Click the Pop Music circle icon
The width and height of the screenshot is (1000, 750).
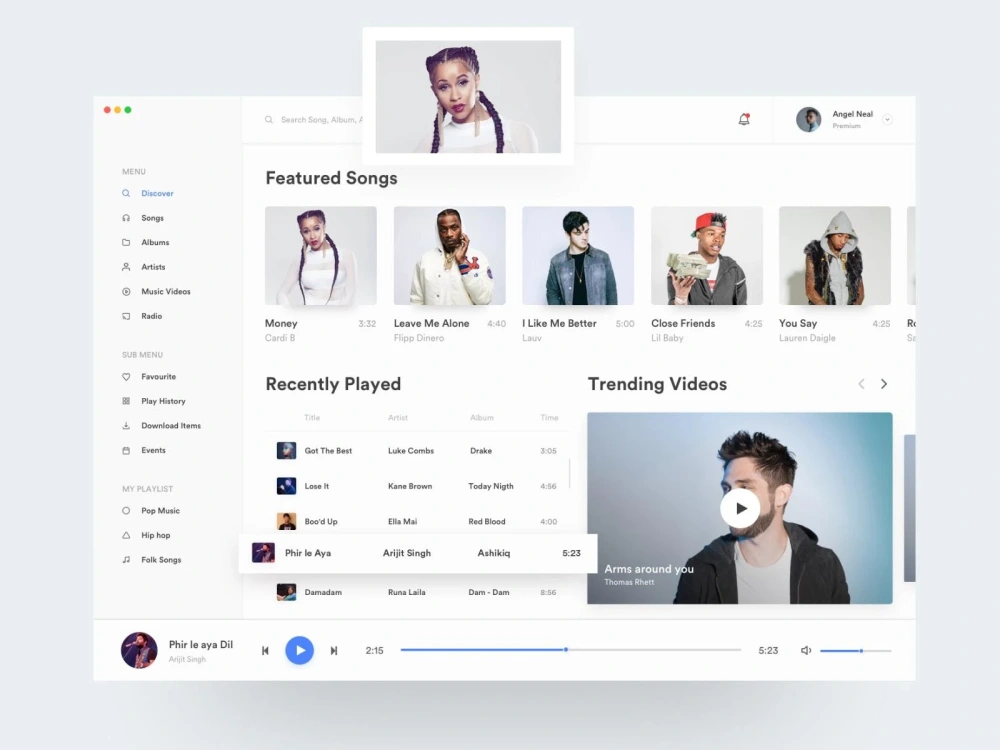point(126,511)
